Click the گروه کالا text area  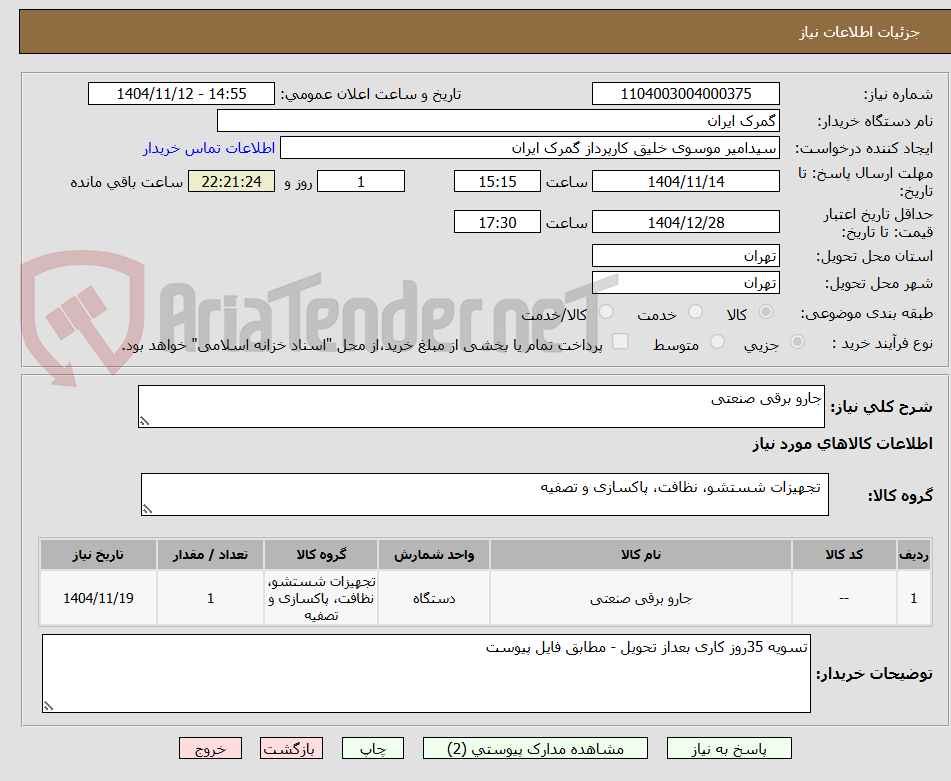click(x=485, y=494)
